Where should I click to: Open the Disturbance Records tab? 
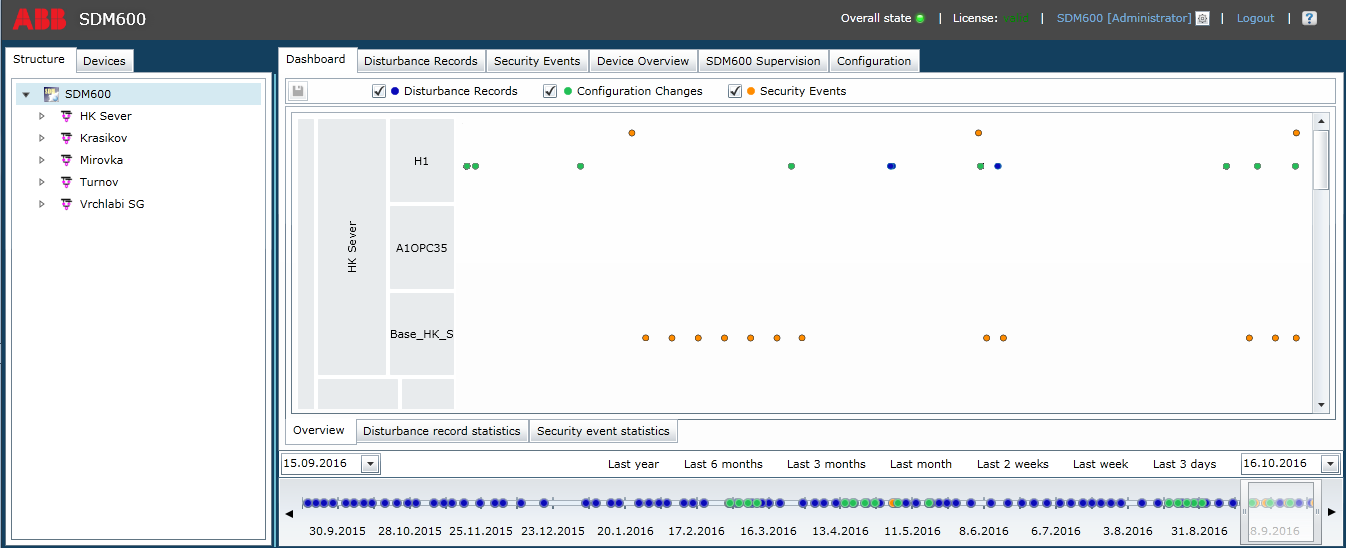tap(421, 61)
